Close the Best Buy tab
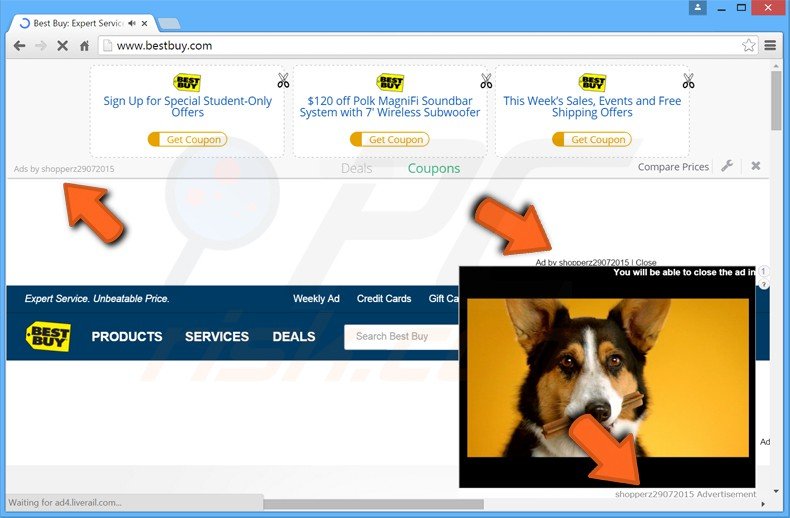The width and height of the screenshot is (790, 518). [x=145, y=23]
